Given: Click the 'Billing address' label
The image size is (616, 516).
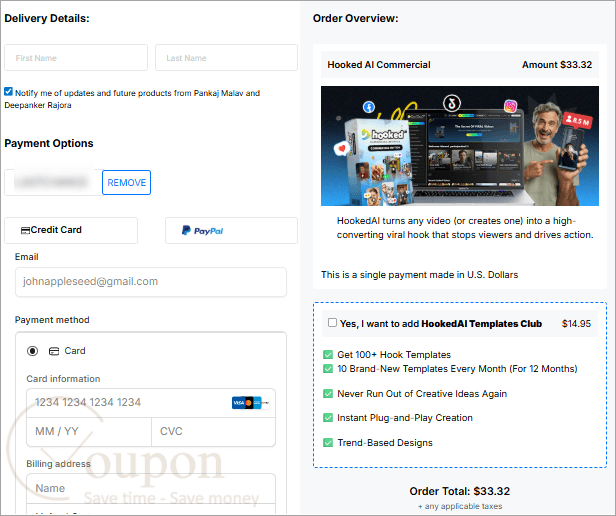Looking at the screenshot, I should click(x=58, y=464).
